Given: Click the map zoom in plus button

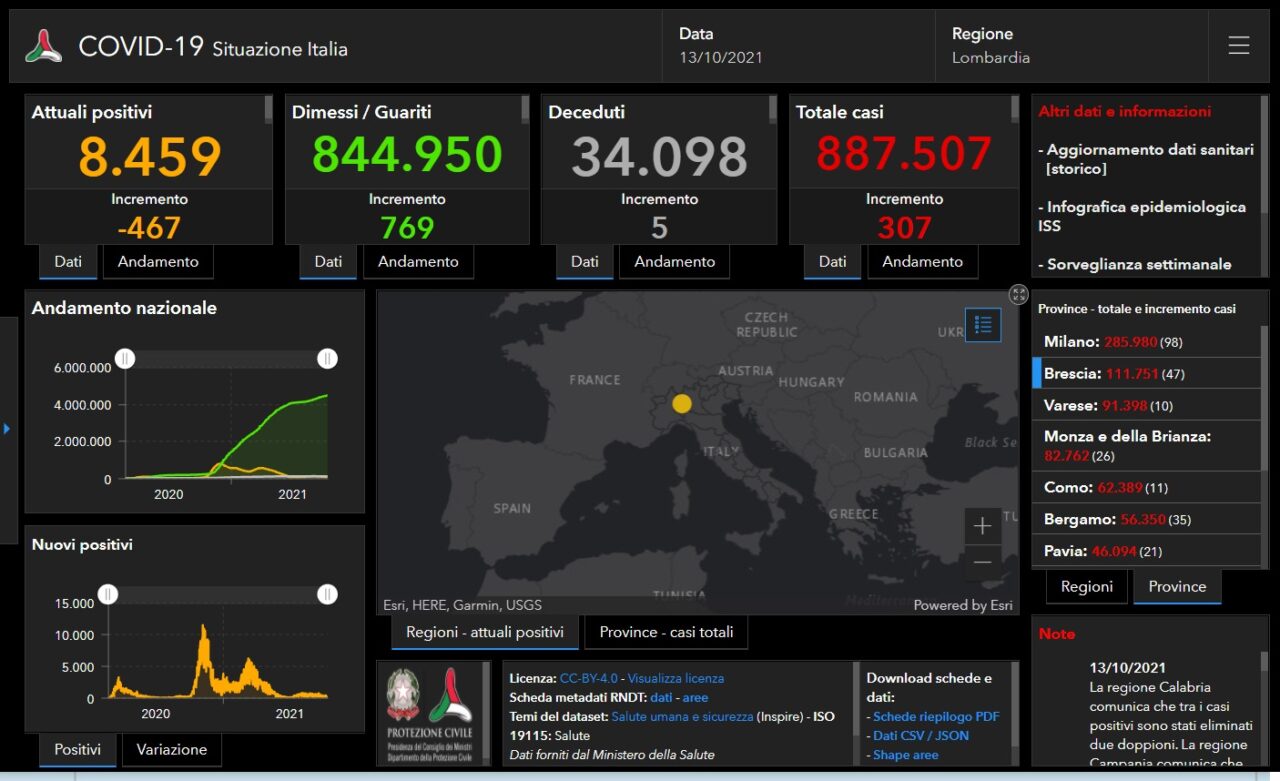Looking at the screenshot, I should pos(982,526).
